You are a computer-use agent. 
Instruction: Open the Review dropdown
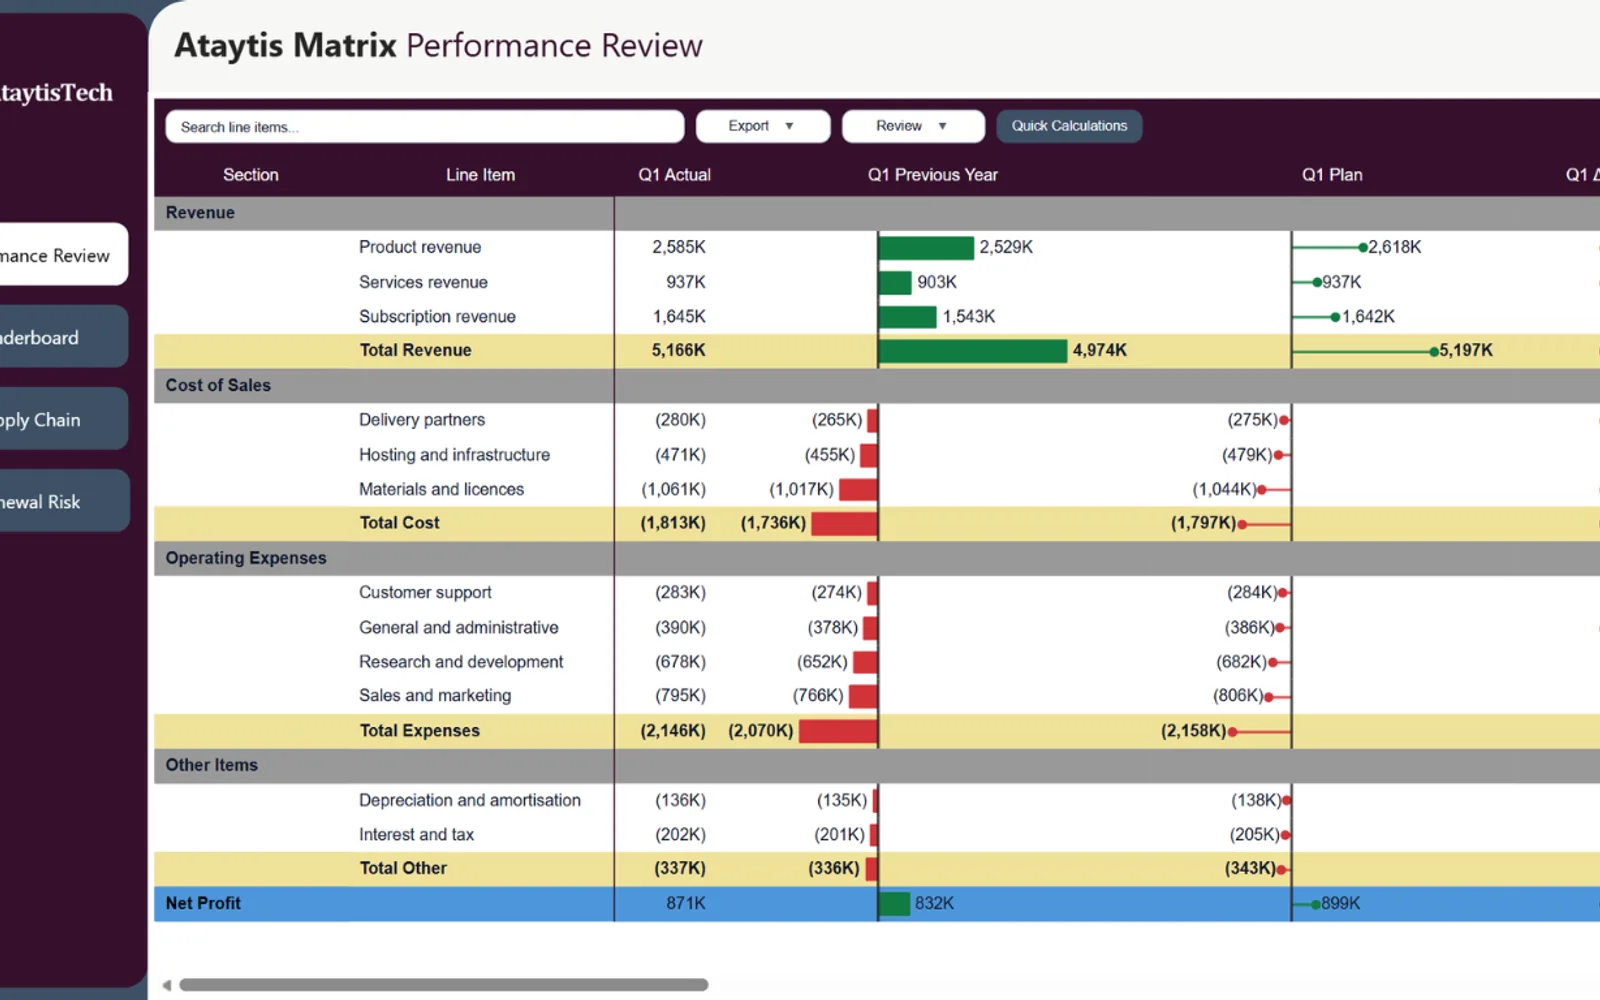[x=913, y=126]
